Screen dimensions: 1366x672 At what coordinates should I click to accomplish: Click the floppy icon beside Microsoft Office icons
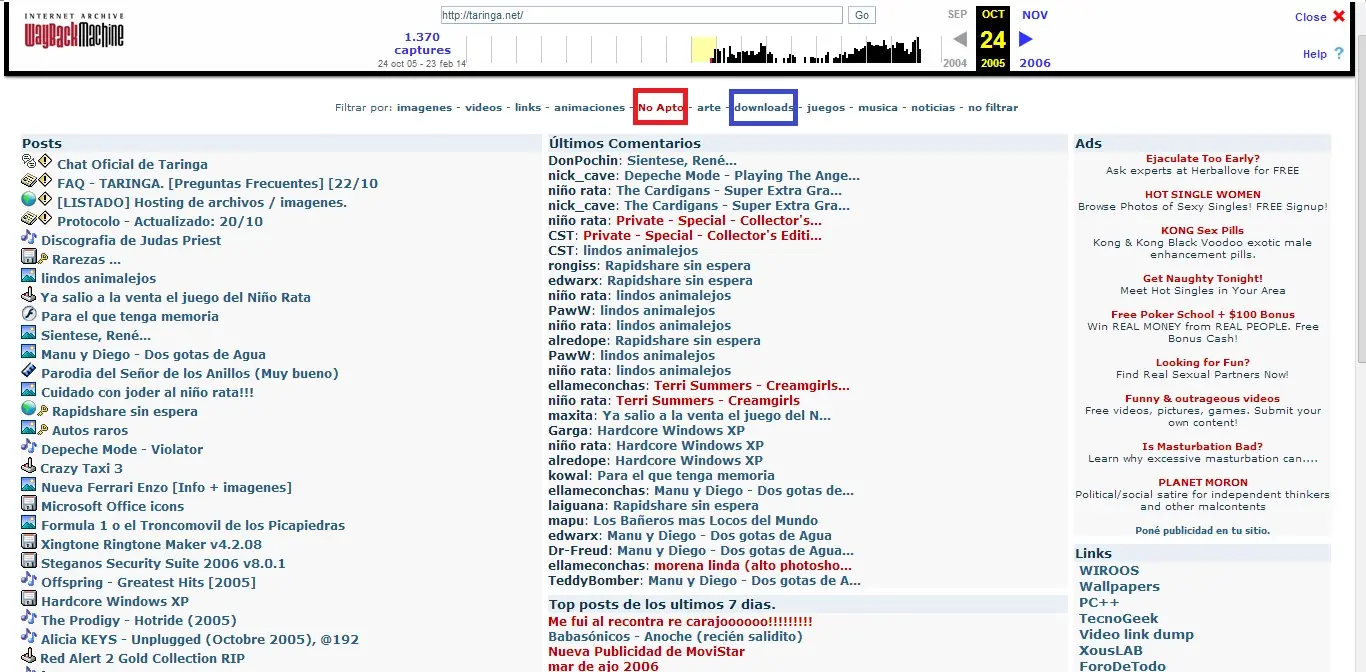pos(29,504)
